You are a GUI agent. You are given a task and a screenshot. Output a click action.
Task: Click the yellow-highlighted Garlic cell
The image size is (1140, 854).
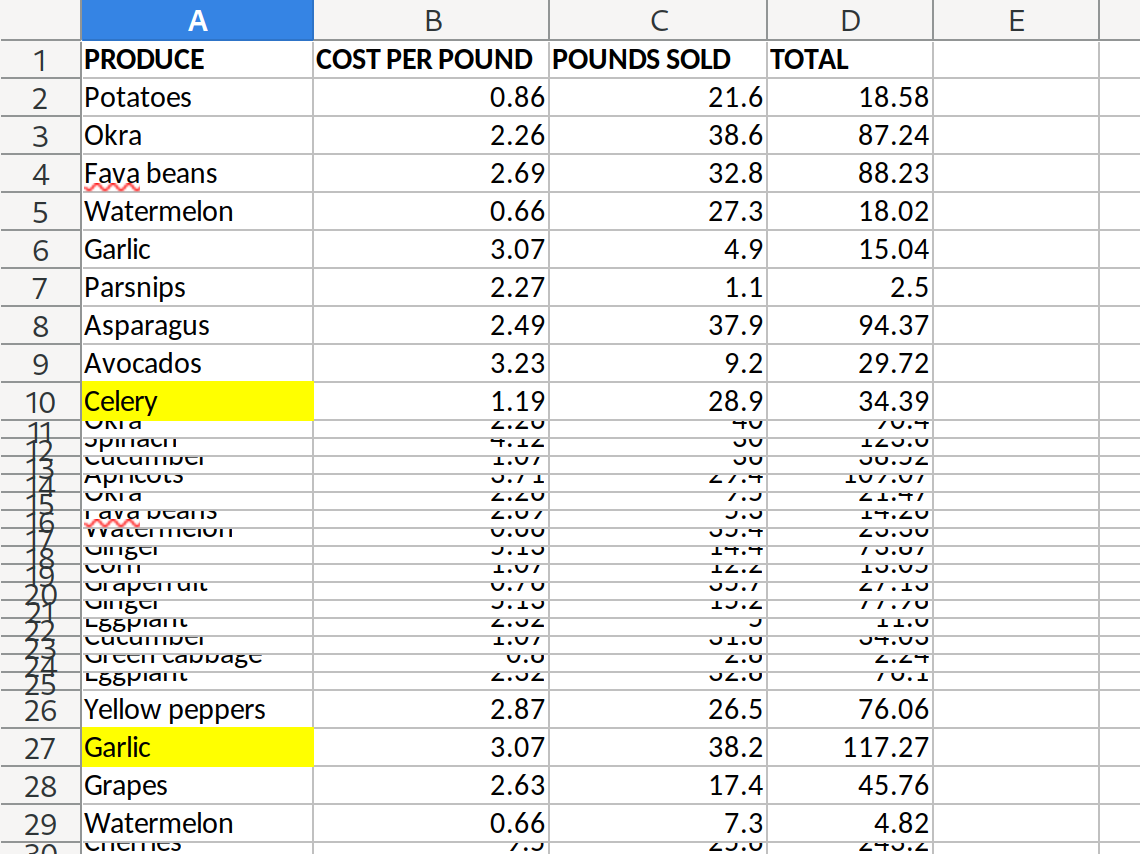196,748
